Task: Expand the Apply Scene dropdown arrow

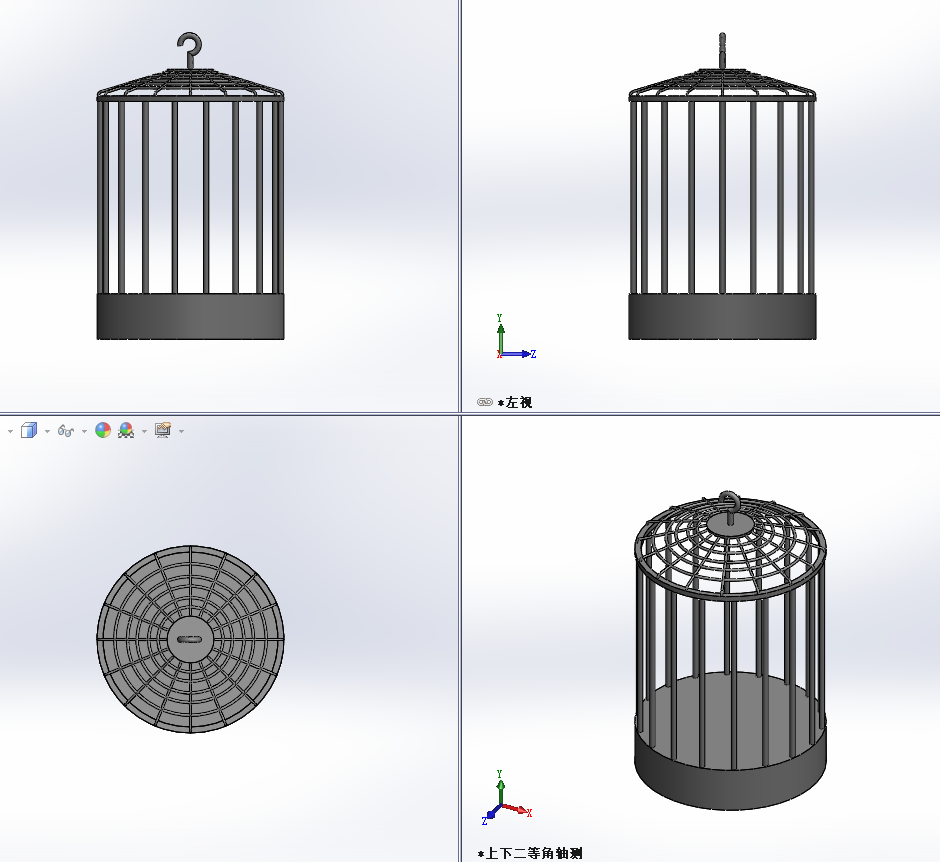Action: [144, 431]
